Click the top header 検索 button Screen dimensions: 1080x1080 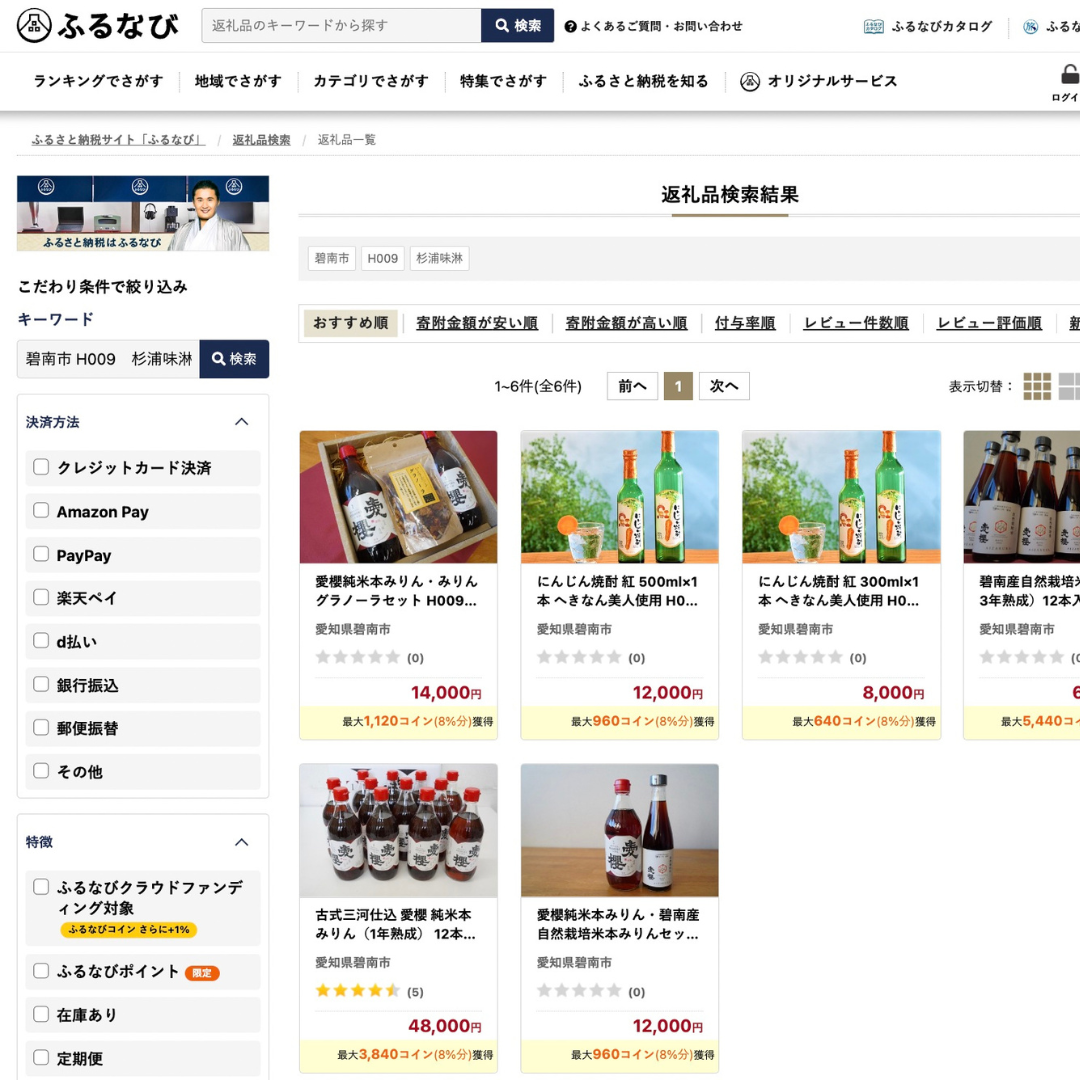tap(517, 25)
